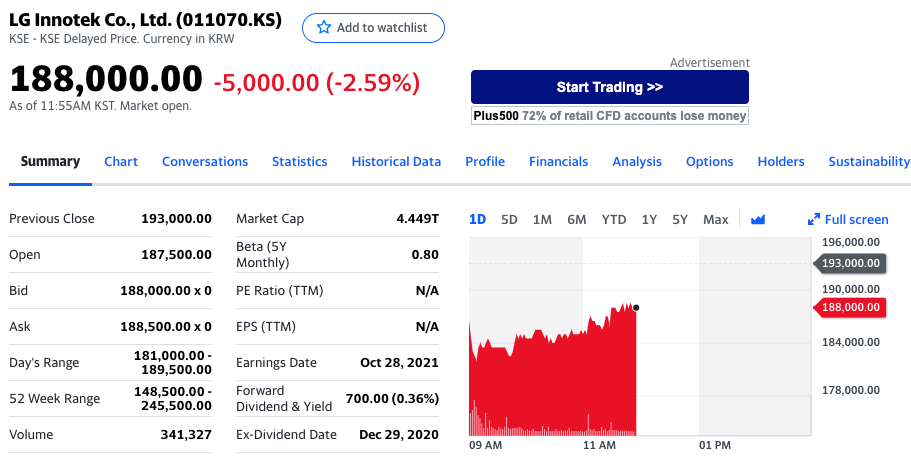Click the Open value 187,500.00
Image resolution: width=911 pixels, height=456 pixels.
pos(176,254)
